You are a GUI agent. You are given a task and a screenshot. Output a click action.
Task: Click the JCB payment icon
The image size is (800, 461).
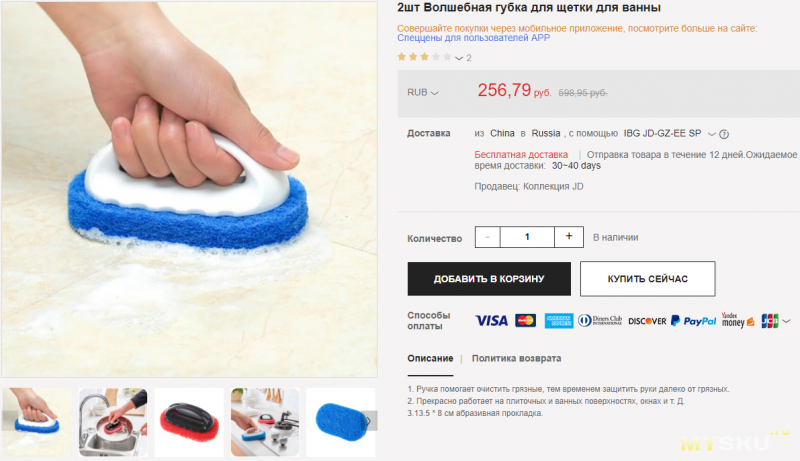(x=769, y=321)
